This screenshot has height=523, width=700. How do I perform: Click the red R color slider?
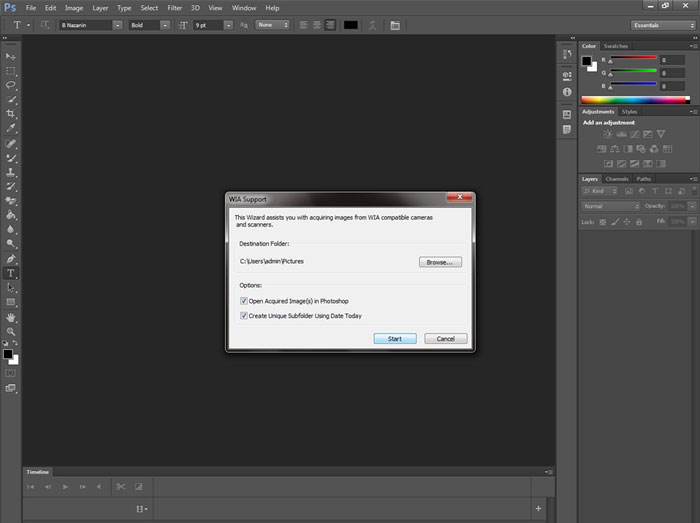tap(633, 58)
